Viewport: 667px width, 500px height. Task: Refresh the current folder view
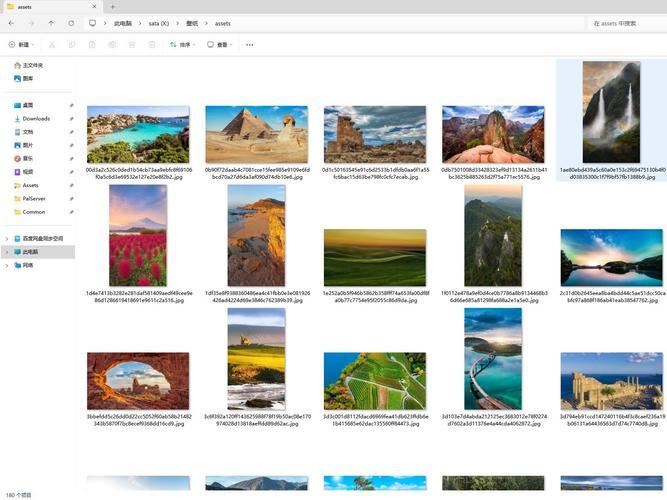[71, 23]
